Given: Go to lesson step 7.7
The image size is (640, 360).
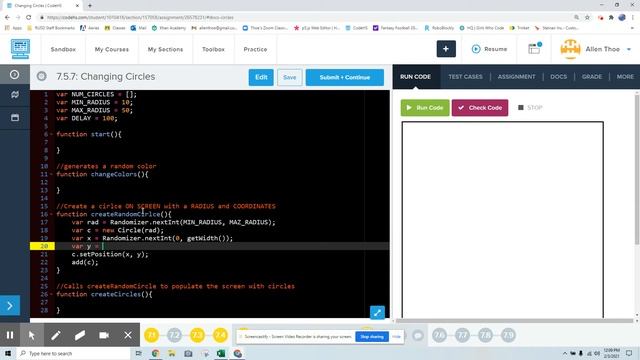Looking at the screenshot, I should coord(462,335).
